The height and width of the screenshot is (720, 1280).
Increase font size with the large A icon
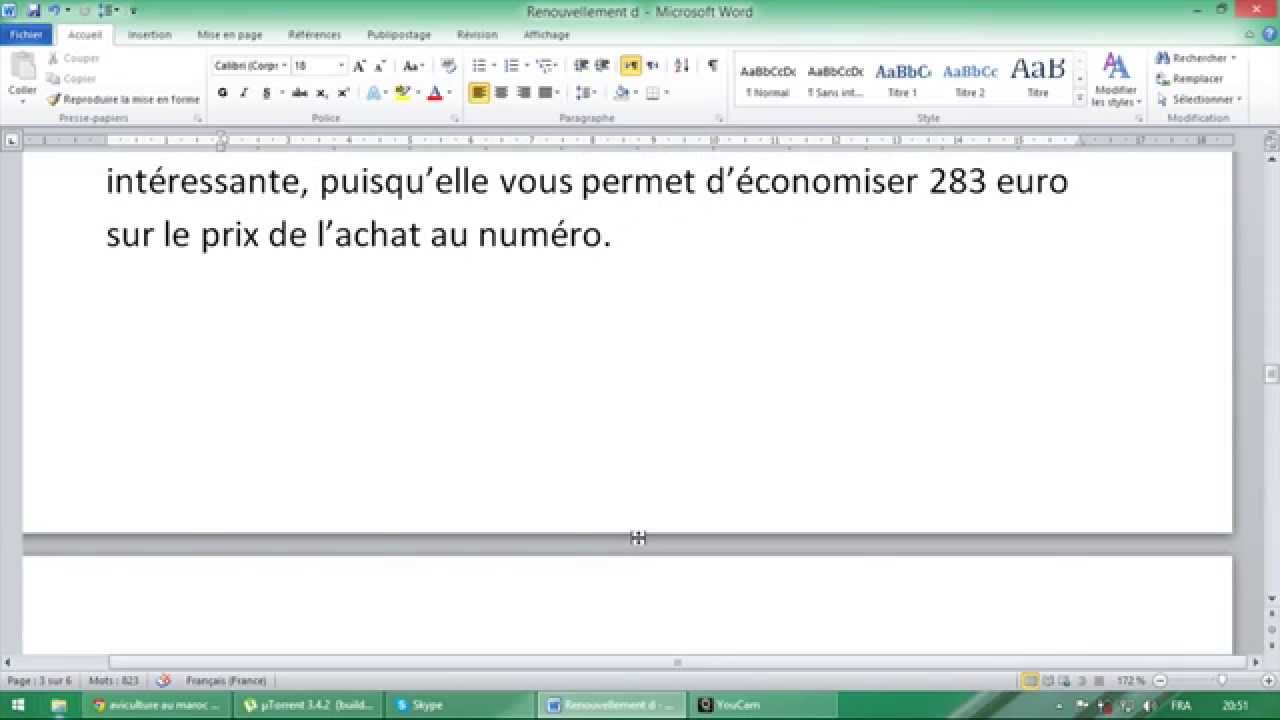(359, 66)
